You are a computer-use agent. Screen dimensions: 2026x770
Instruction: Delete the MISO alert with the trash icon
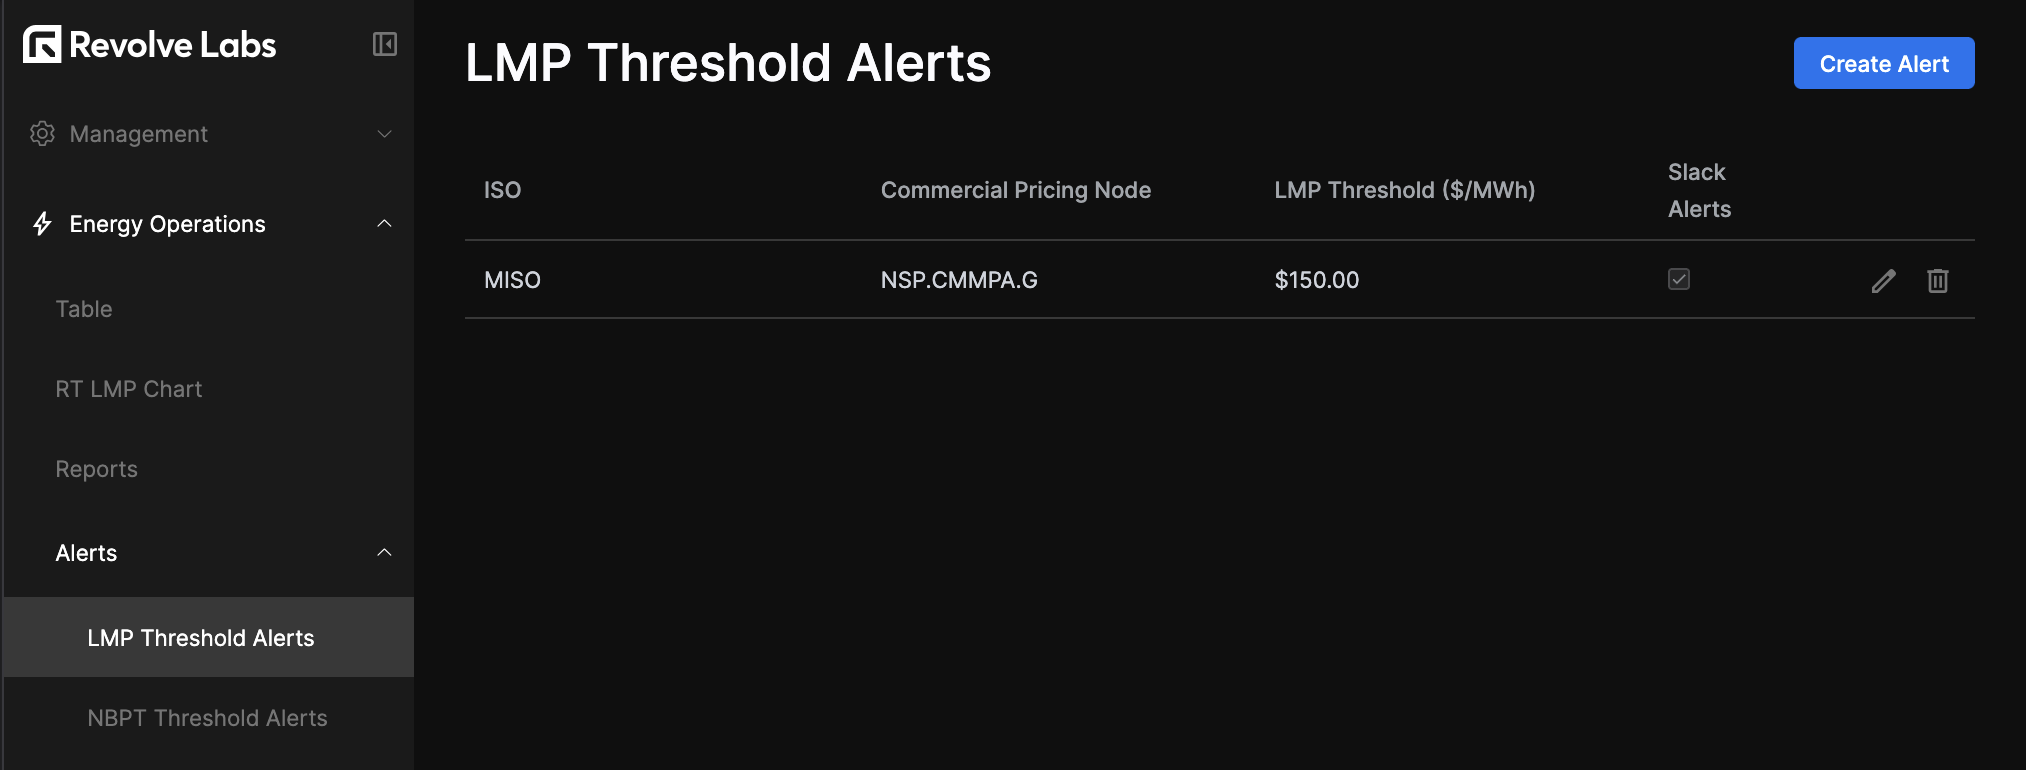click(1938, 280)
